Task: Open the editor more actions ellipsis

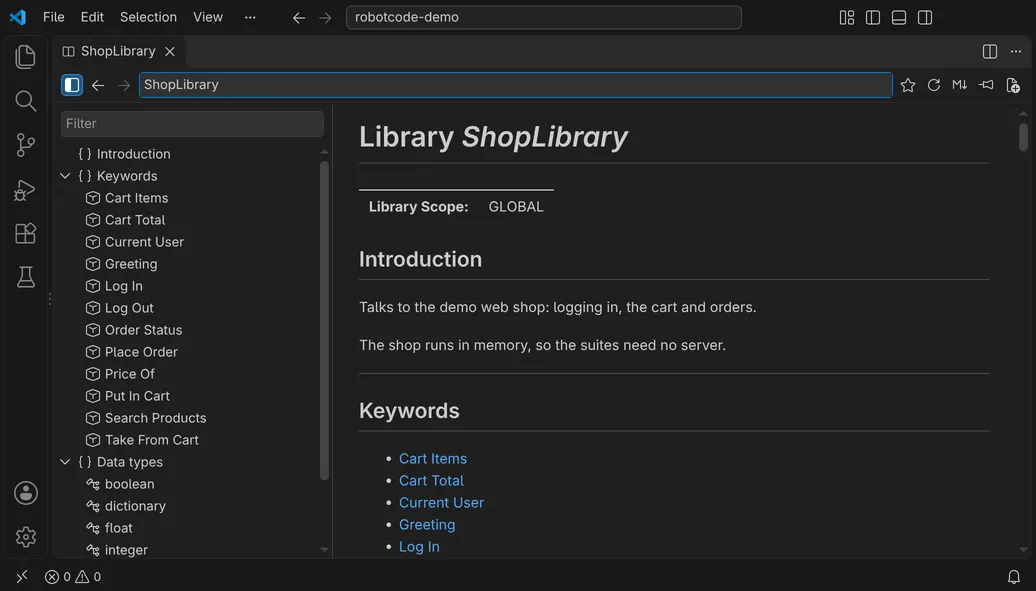Action: pos(1016,52)
